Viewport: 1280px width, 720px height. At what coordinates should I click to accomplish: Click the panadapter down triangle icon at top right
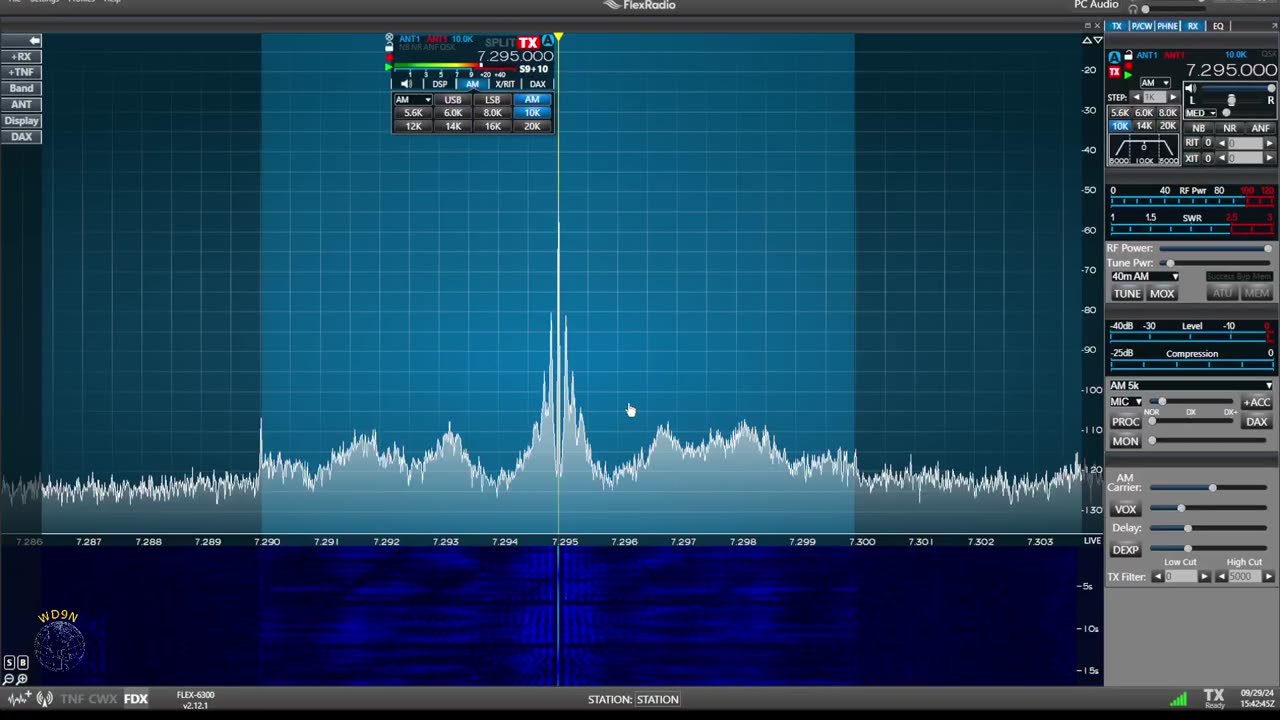point(1098,40)
